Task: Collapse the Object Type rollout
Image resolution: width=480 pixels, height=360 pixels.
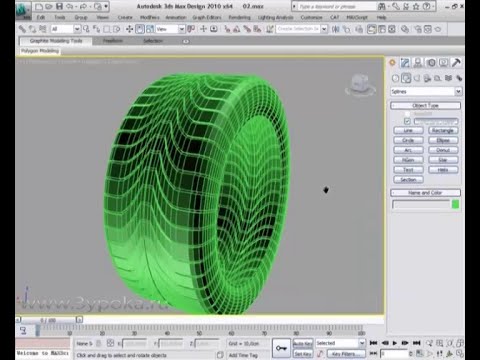Action: pyautogui.click(x=426, y=106)
